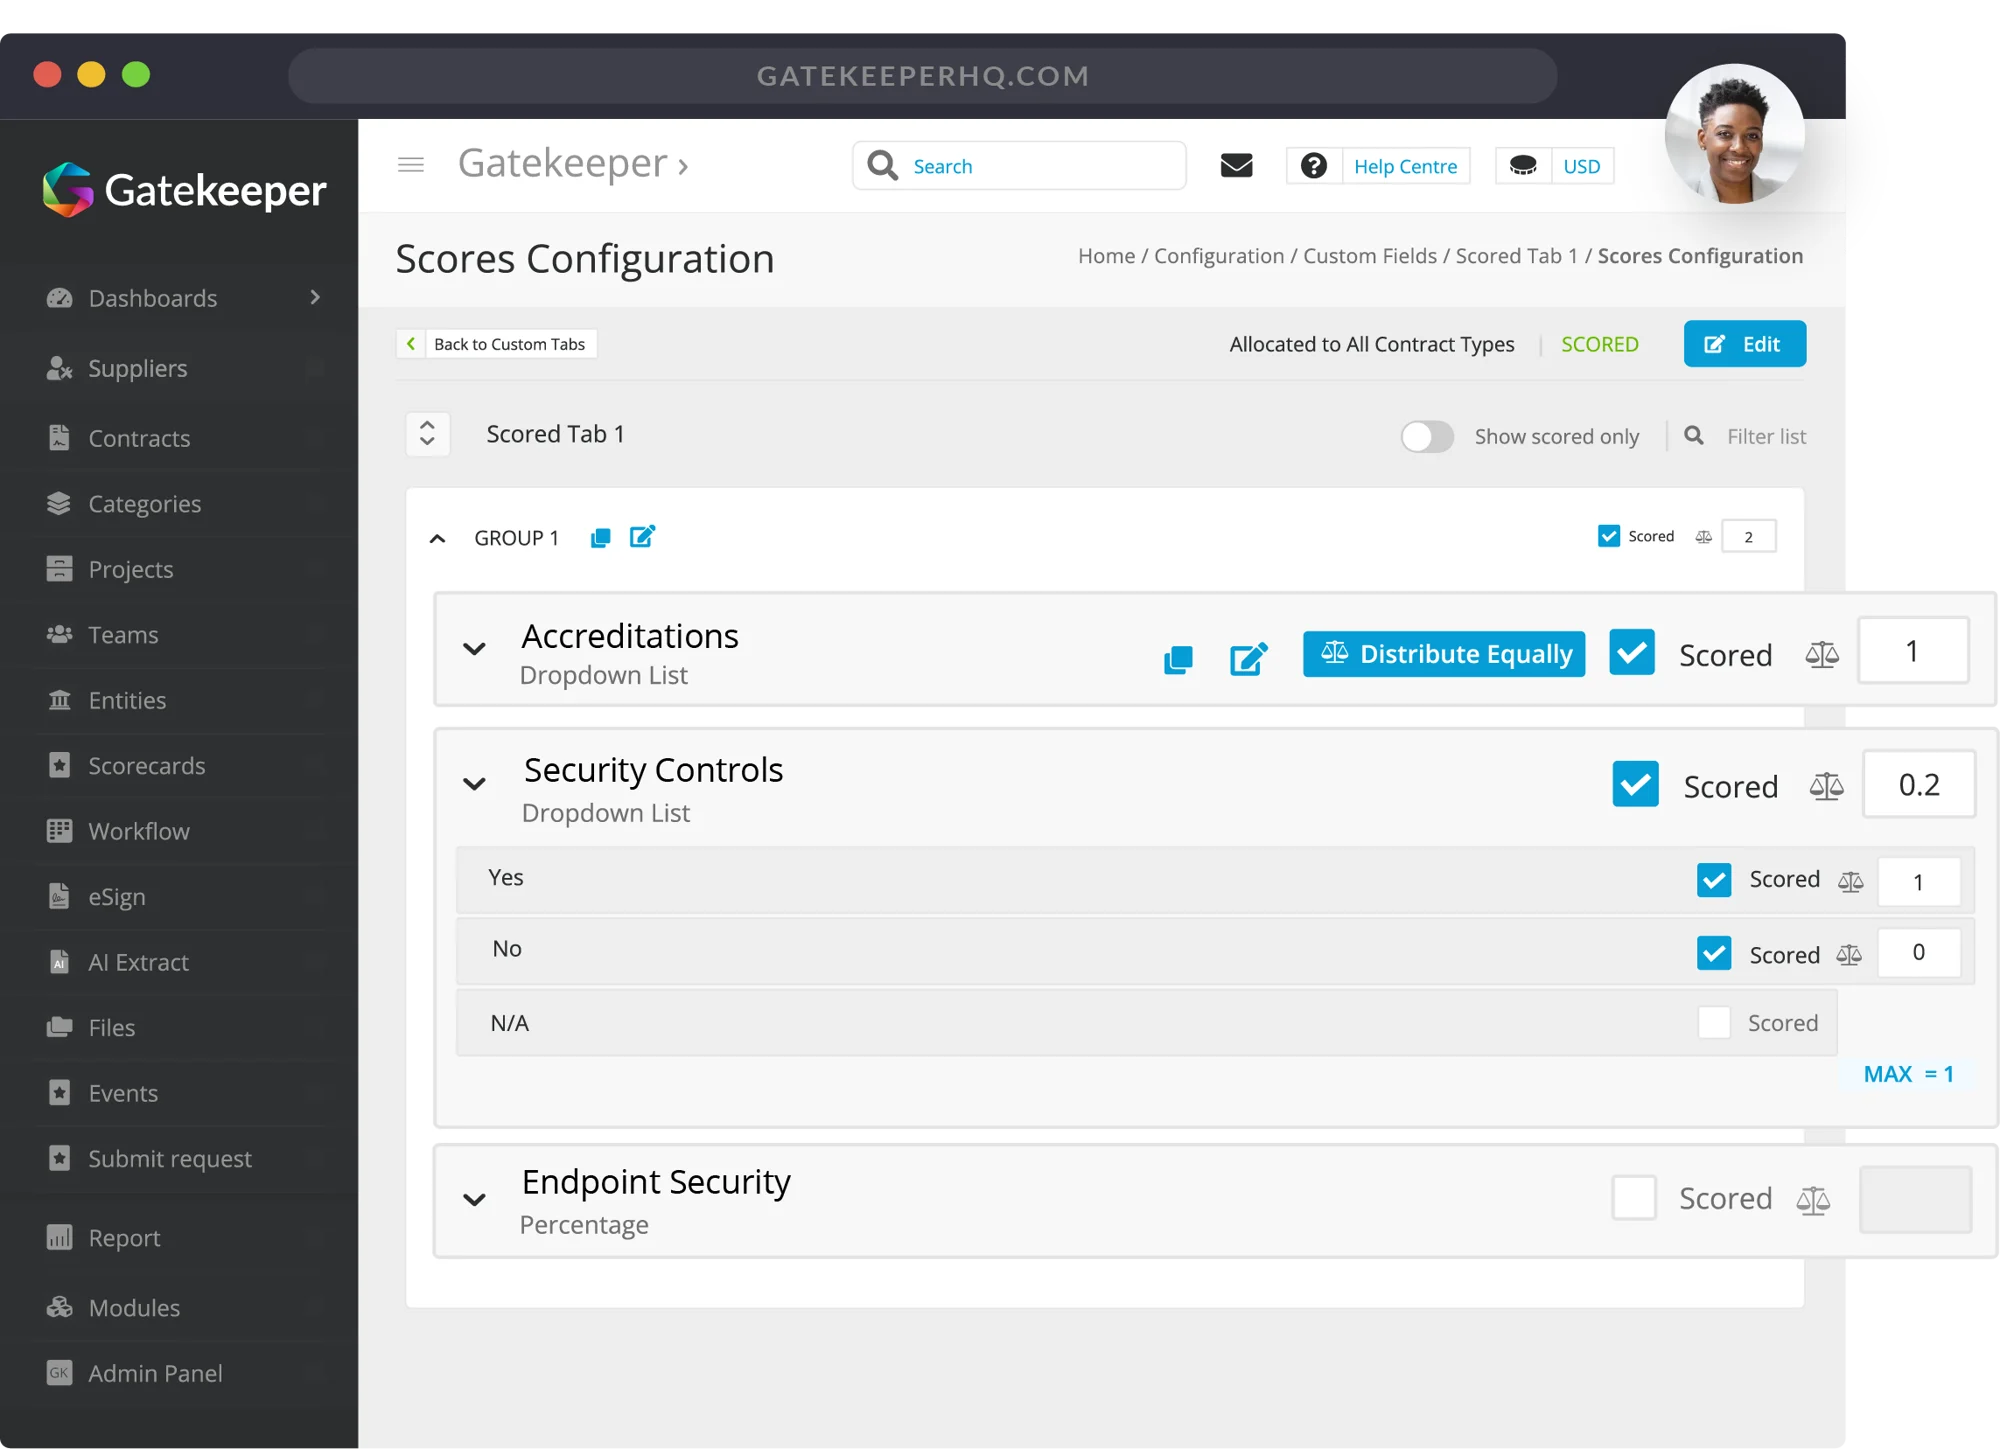Click the edit pencil icon beside GROUP 1

pyautogui.click(x=642, y=537)
